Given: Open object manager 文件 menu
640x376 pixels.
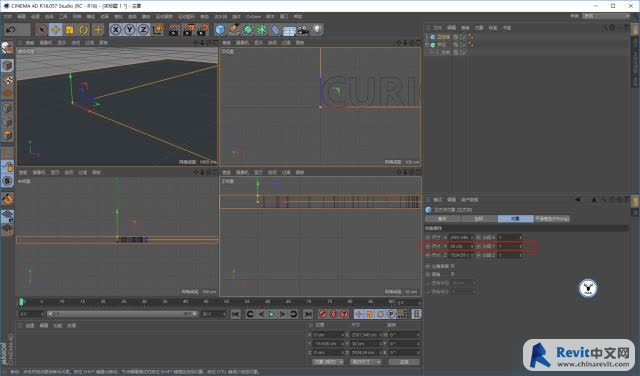Looking at the screenshot, I should (x=437, y=28).
